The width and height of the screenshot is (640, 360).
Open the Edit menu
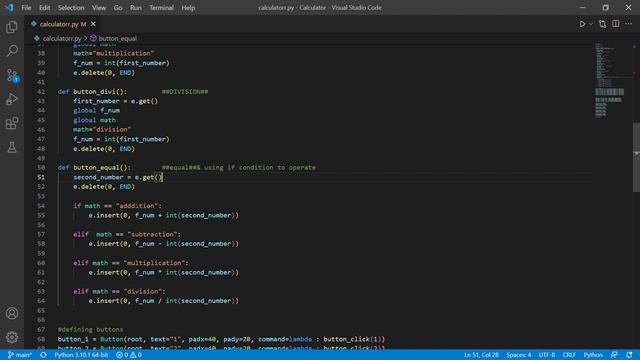pyautogui.click(x=44, y=8)
